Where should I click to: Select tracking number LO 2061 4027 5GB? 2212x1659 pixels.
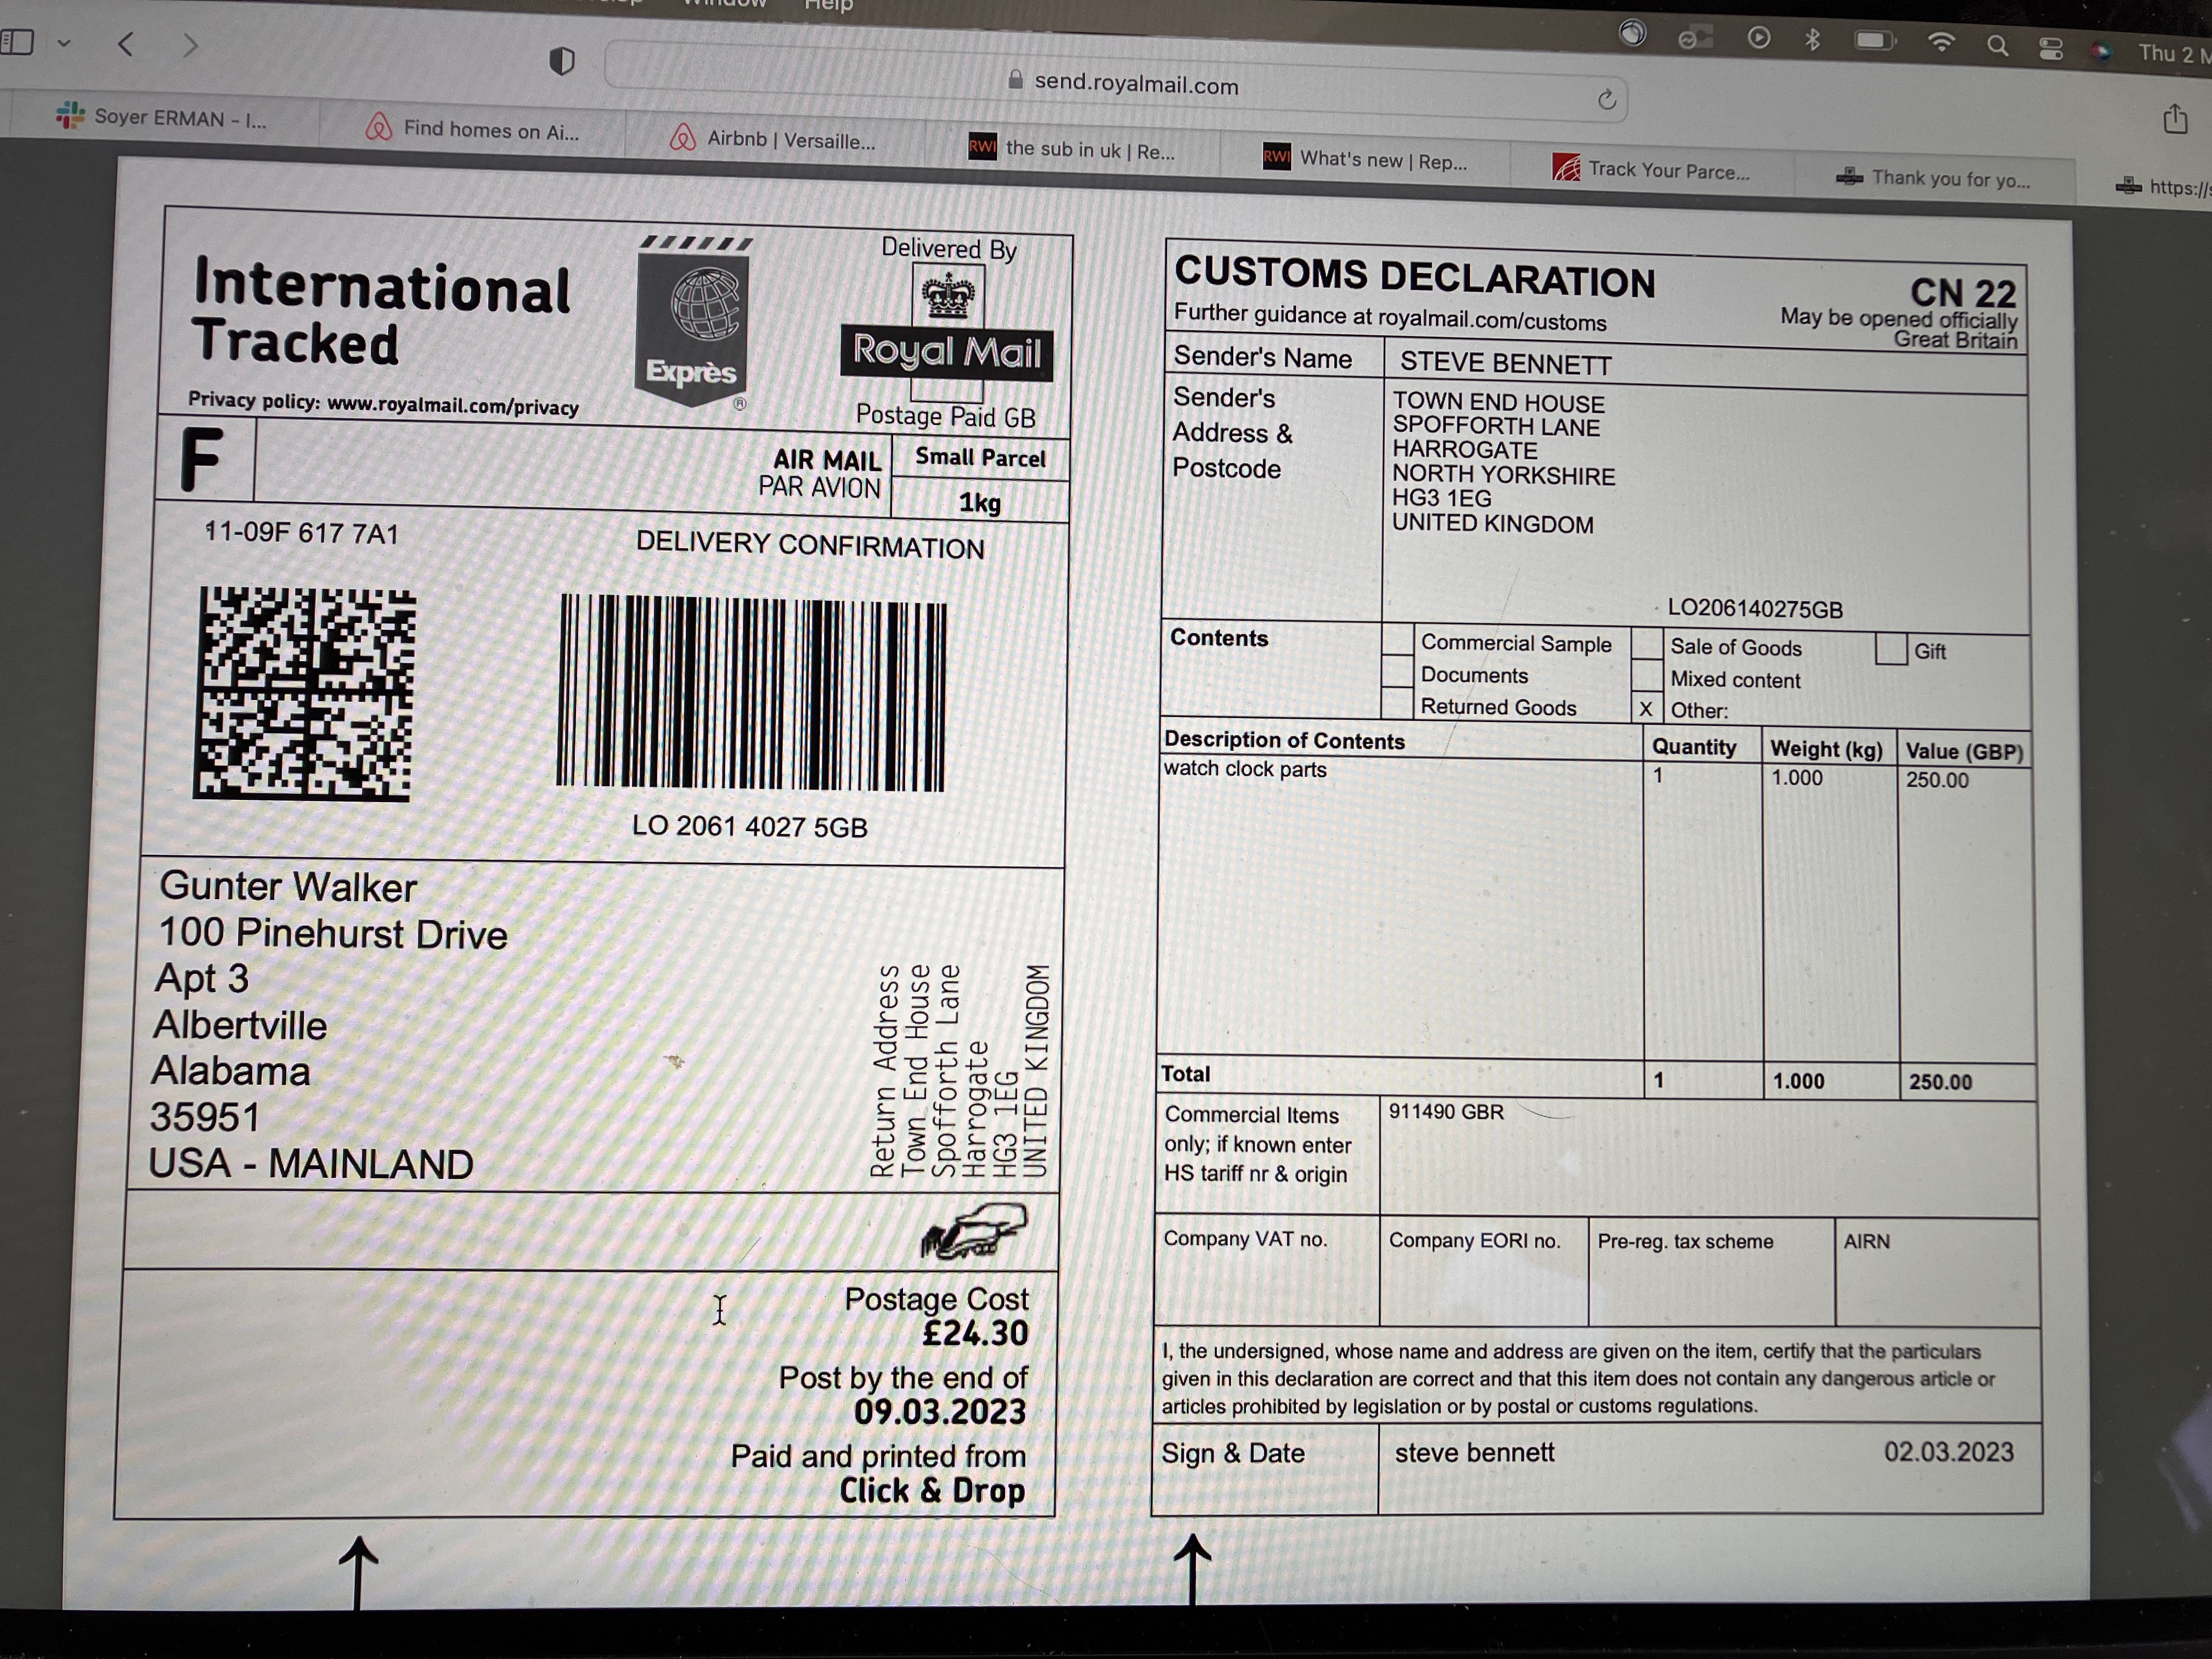[750, 826]
